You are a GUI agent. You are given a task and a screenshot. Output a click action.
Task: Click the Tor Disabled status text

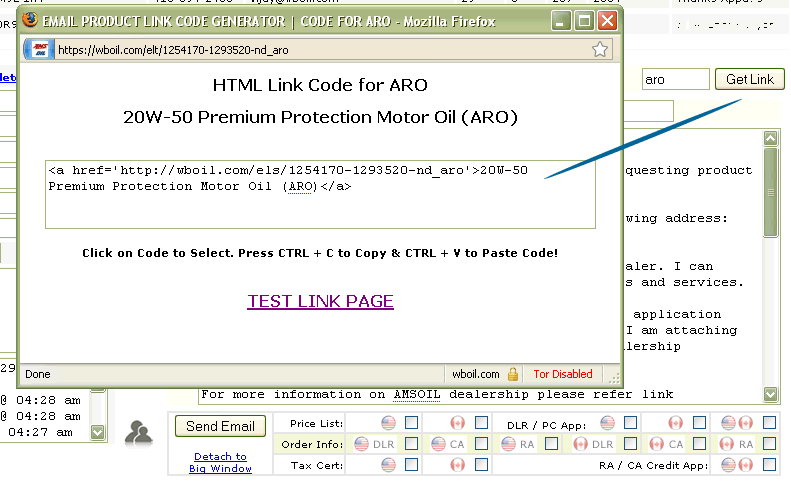pyautogui.click(x=563, y=374)
